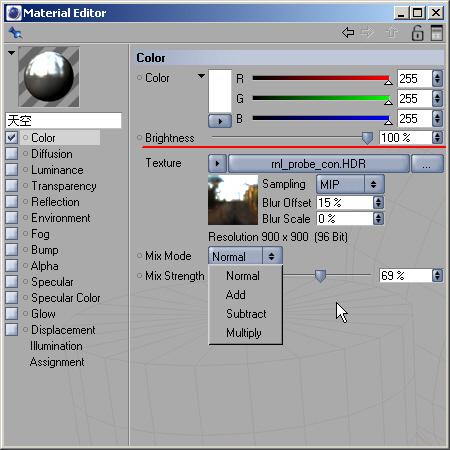450x450 pixels.
Task: Choose Multiply from the Mix Mode list
Action: click(244, 333)
